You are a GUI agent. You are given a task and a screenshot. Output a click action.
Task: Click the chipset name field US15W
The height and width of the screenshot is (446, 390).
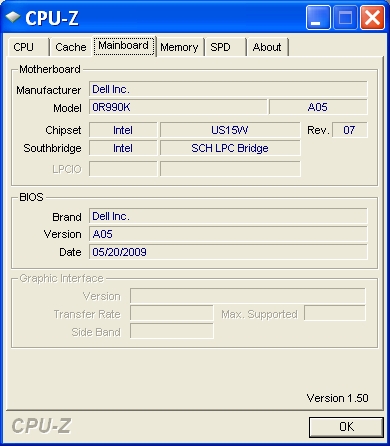click(x=230, y=130)
